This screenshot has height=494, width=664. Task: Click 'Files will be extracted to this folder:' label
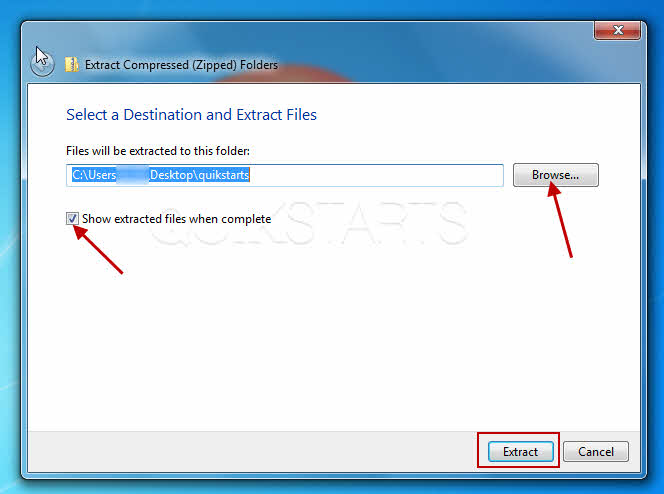(158, 151)
